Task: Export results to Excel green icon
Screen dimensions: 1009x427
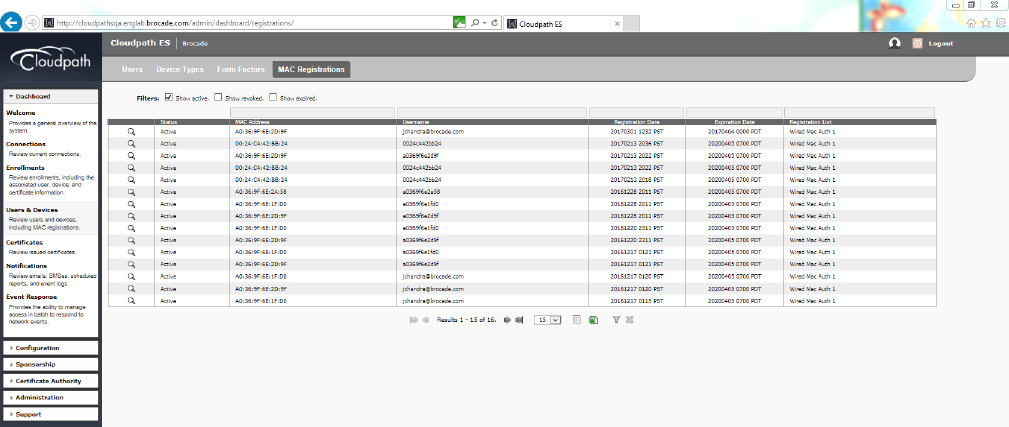Action: coord(593,320)
